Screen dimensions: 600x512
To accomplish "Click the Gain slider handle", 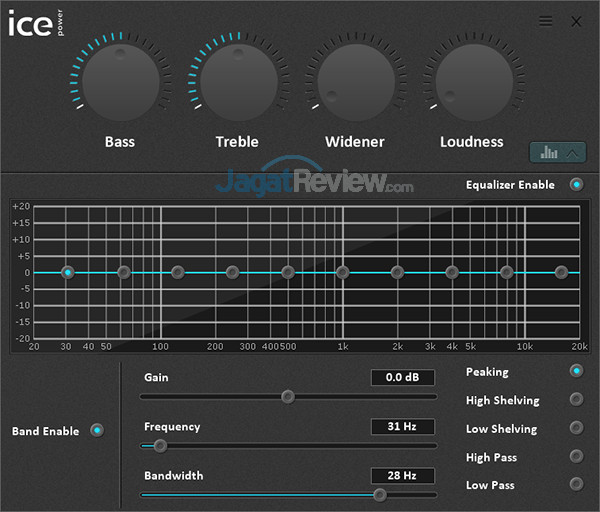I will pos(288,396).
